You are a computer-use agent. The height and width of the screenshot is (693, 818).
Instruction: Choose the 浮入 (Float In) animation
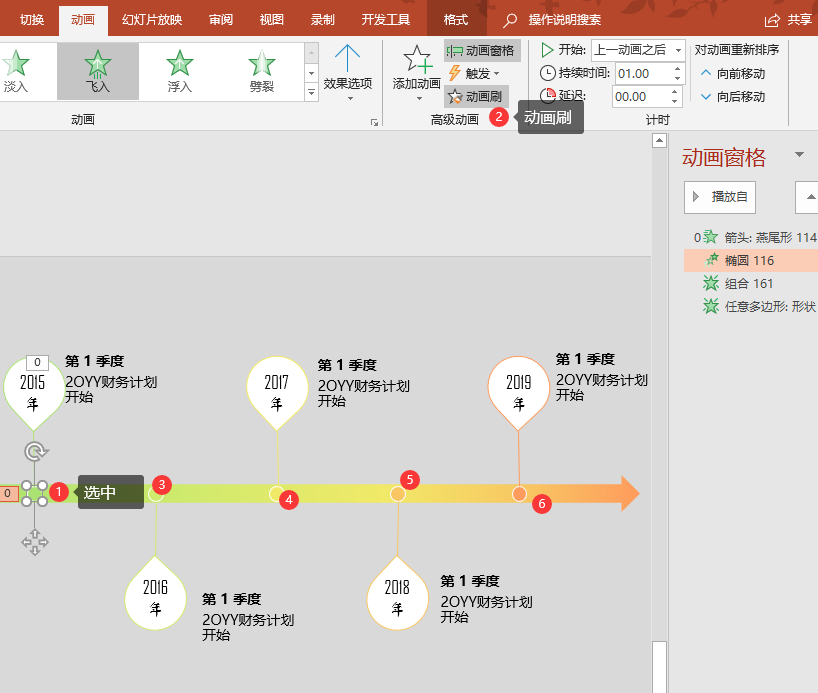point(179,70)
